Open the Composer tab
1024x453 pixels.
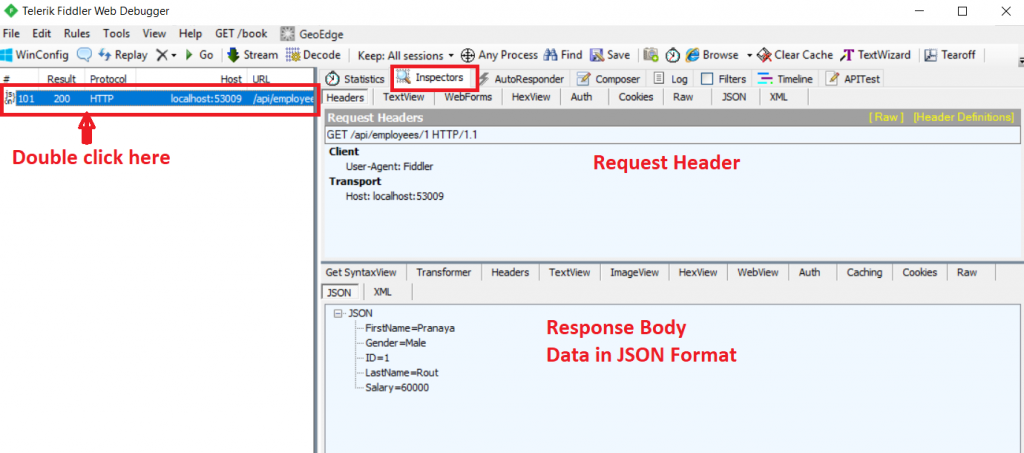click(x=609, y=79)
